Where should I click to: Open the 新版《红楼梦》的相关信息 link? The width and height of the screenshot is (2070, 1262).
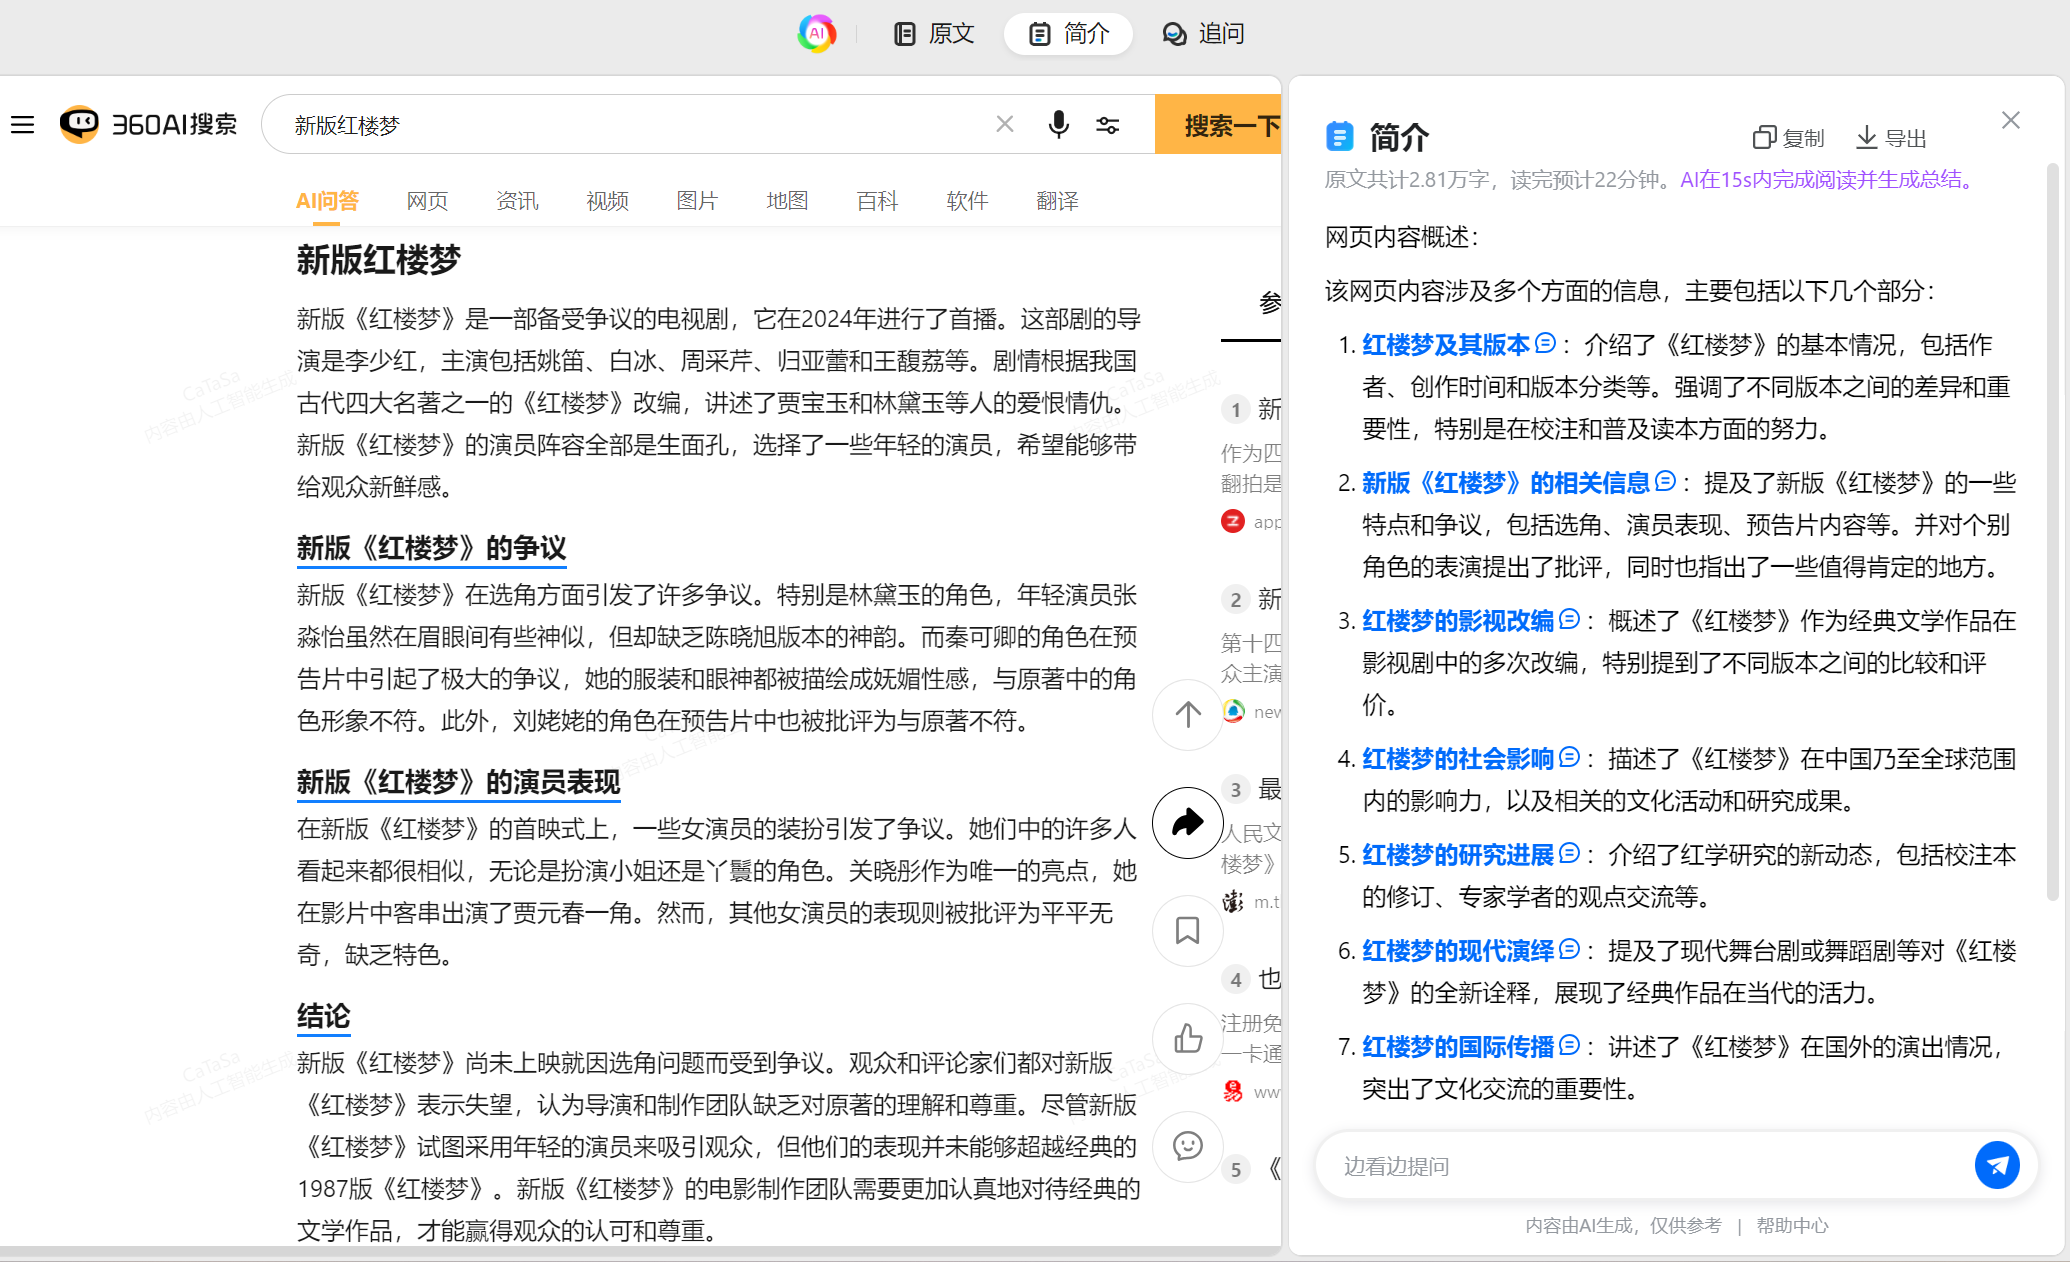point(1506,483)
